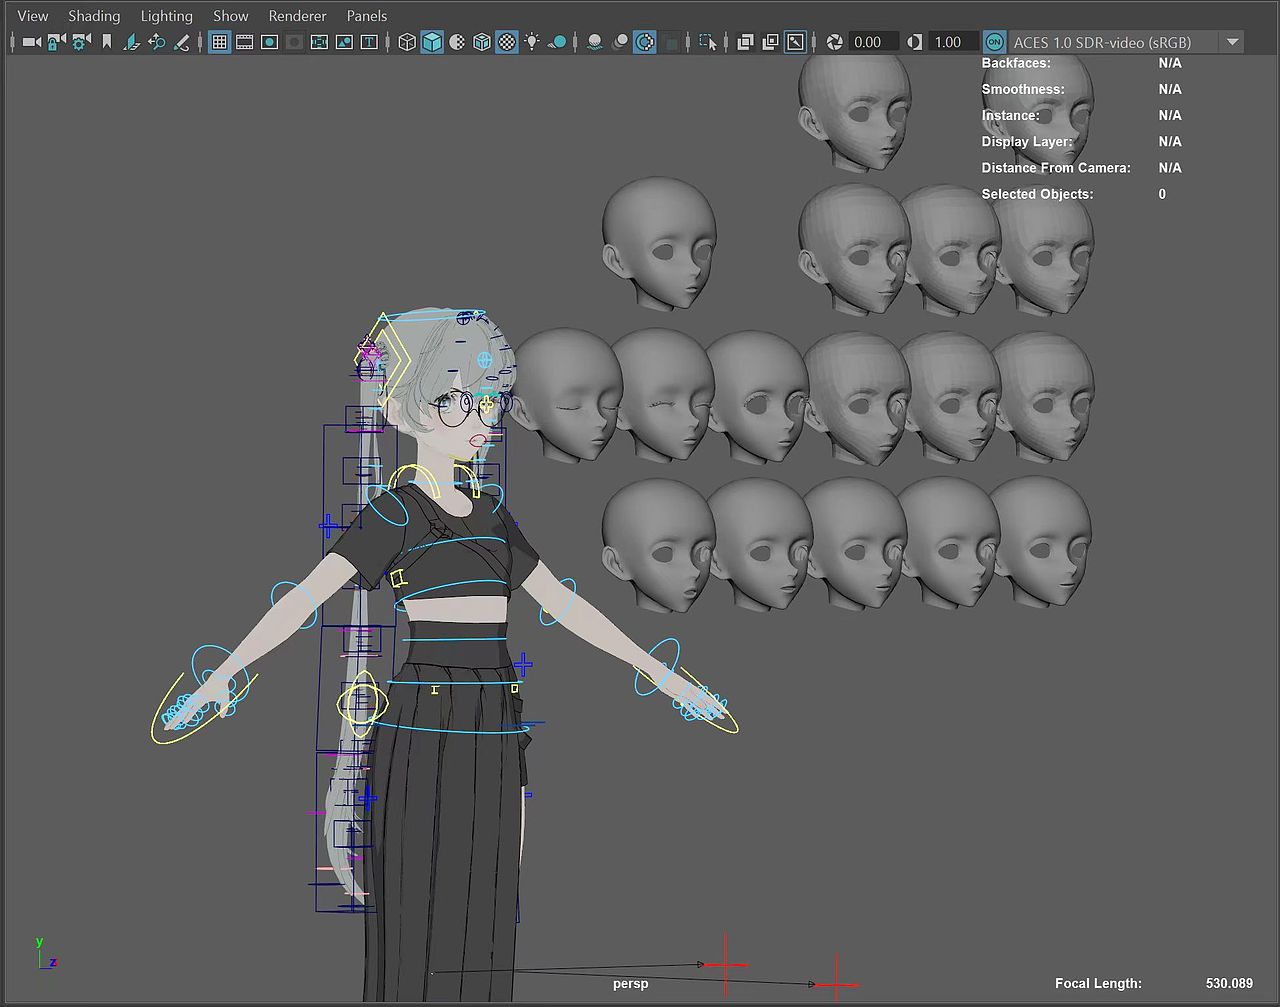Image resolution: width=1280 pixels, height=1007 pixels.
Task: Open the Show menu
Action: click(x=231, y=16)
